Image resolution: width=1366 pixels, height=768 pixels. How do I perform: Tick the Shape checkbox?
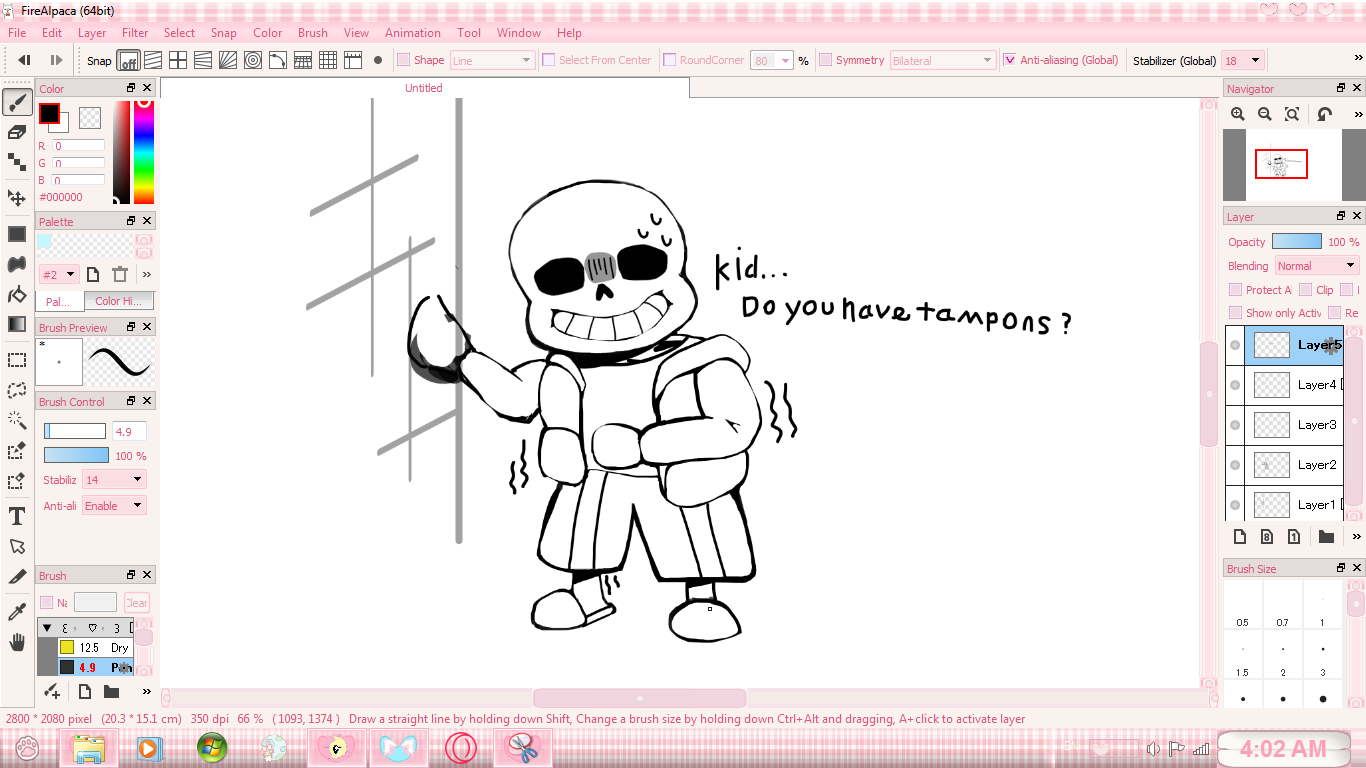coord(404,60)
